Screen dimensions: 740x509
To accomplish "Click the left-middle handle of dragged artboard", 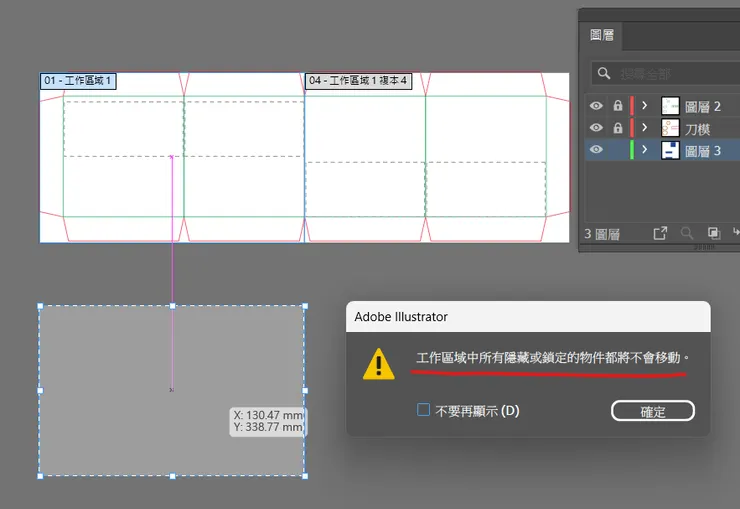I will click(x=40, y=391).
